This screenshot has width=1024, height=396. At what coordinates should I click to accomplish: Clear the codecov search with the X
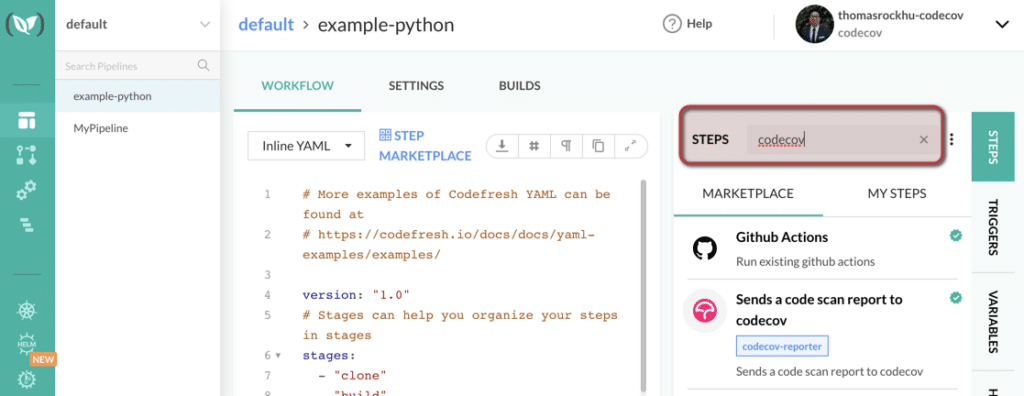pyautogui.click(x=923, y=139)
